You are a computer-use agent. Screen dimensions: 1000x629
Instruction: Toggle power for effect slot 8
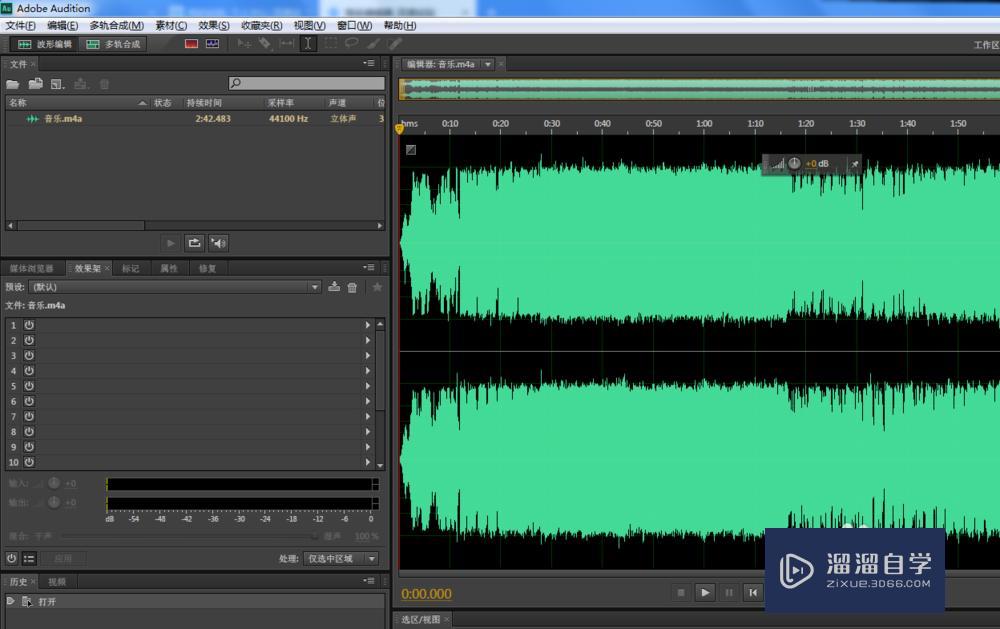pos(29,432)
